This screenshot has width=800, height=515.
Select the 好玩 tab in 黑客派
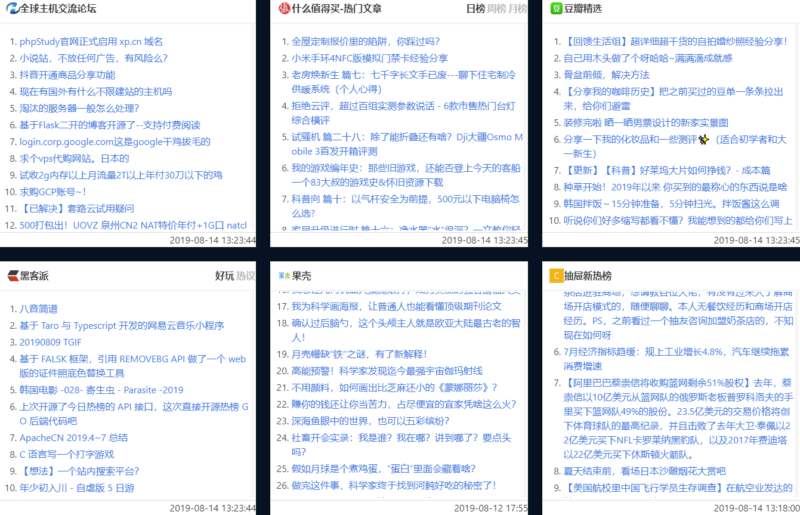(x=224, y=274)
